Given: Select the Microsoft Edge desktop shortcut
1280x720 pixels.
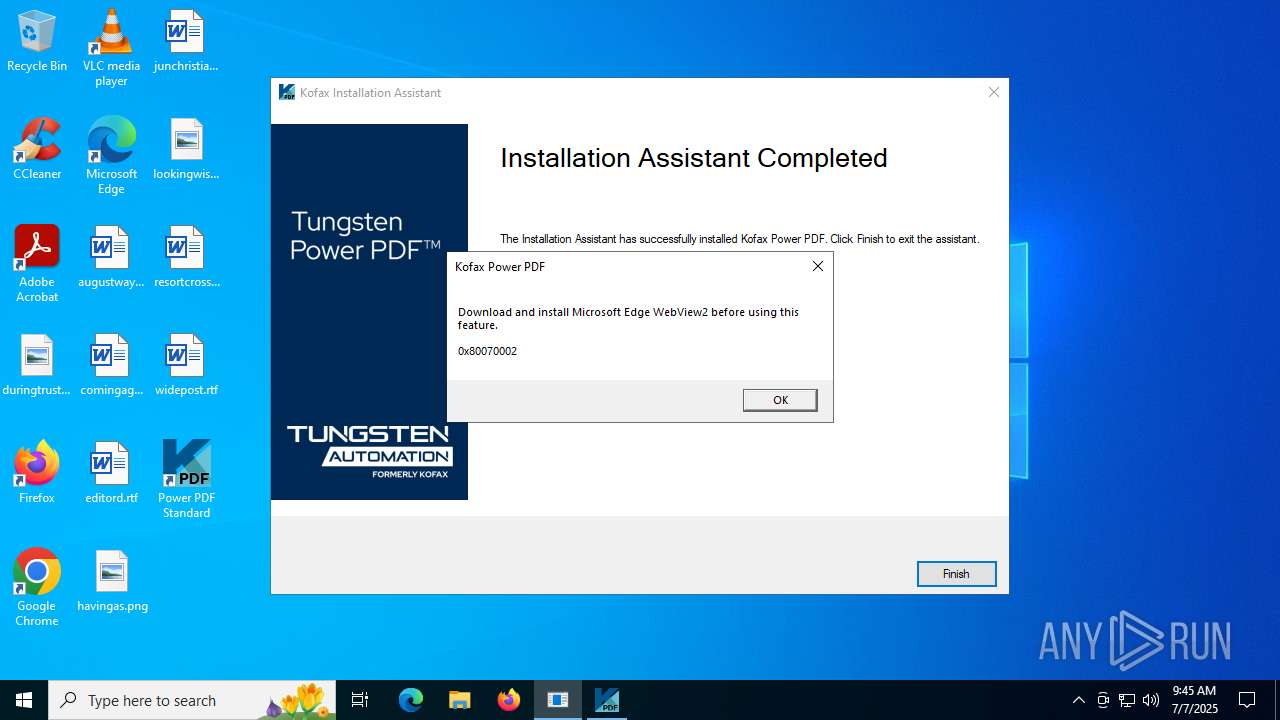Looking at the screenshot, I should pyautogui.click(x=111, y=156).
